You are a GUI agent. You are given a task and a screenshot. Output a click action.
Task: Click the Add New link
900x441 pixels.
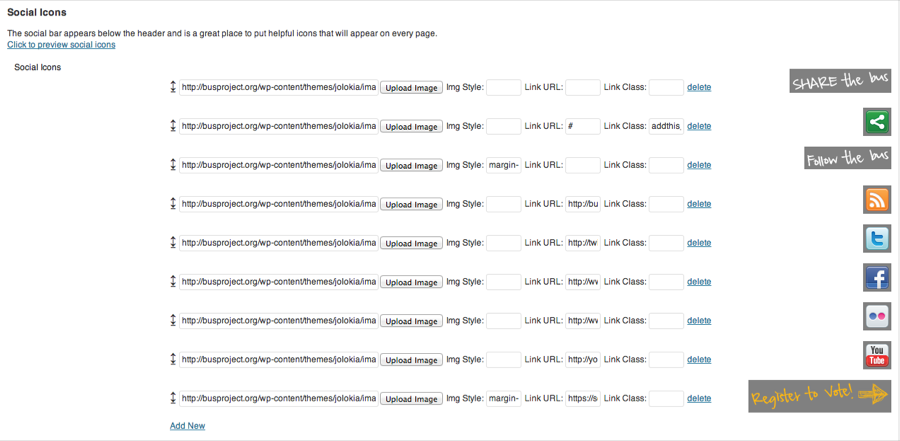pyautogui.click(x=188, y=425)
